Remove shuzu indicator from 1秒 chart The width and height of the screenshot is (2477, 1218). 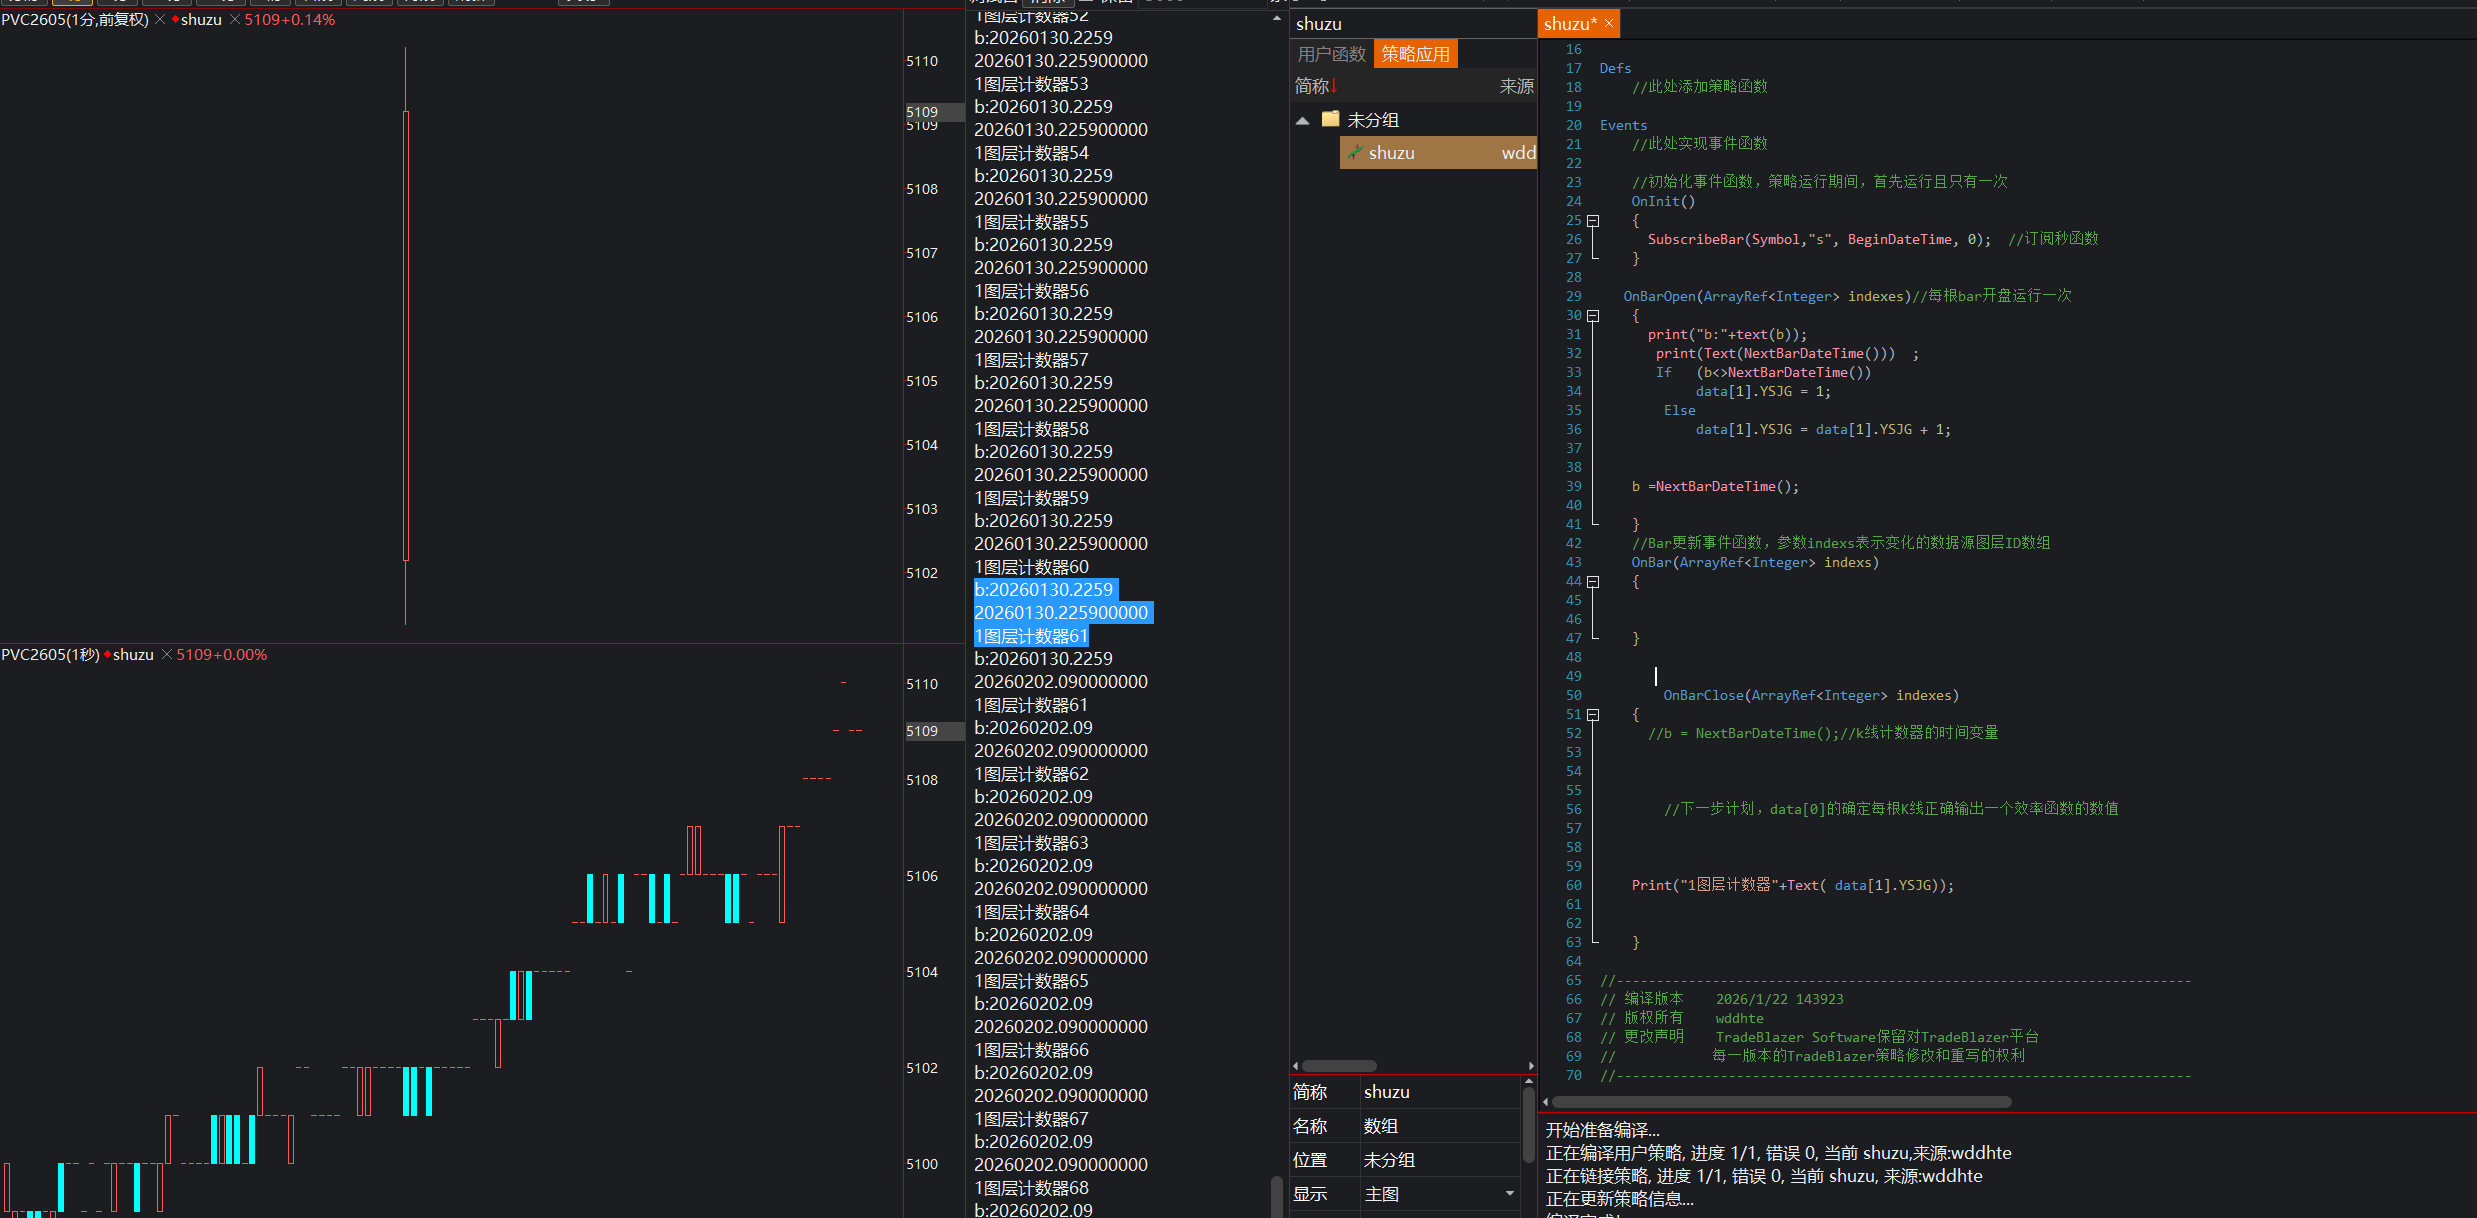(167, 655)
